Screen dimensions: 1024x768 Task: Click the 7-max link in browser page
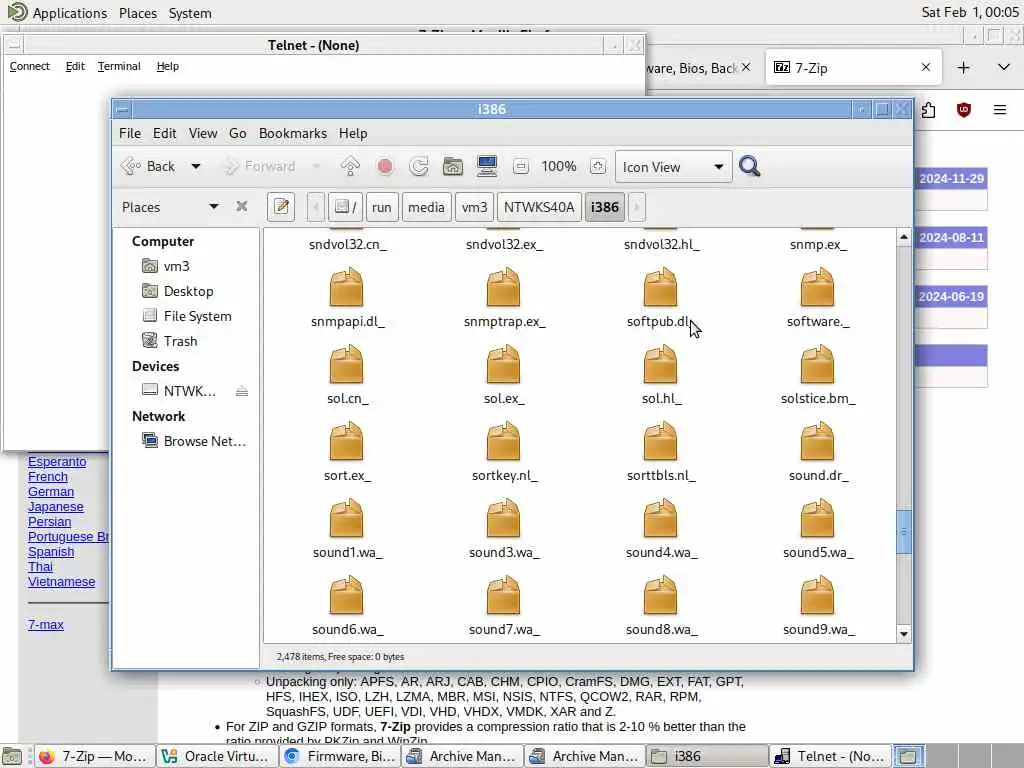(x=46, y=624)
